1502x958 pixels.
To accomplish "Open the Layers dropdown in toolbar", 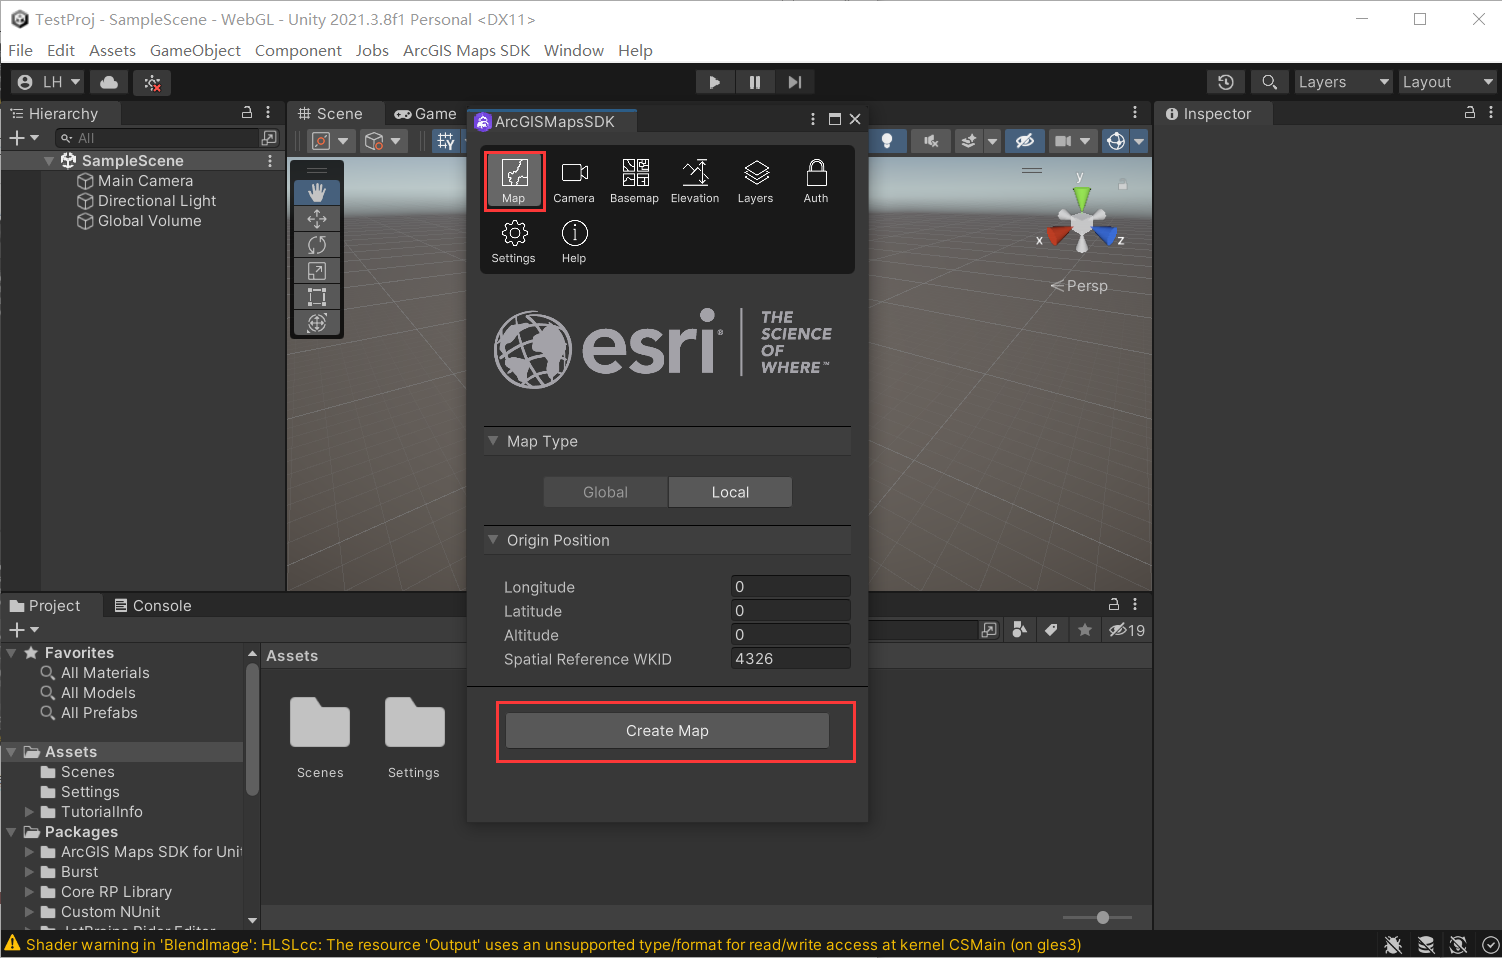I will (1343, 82).
